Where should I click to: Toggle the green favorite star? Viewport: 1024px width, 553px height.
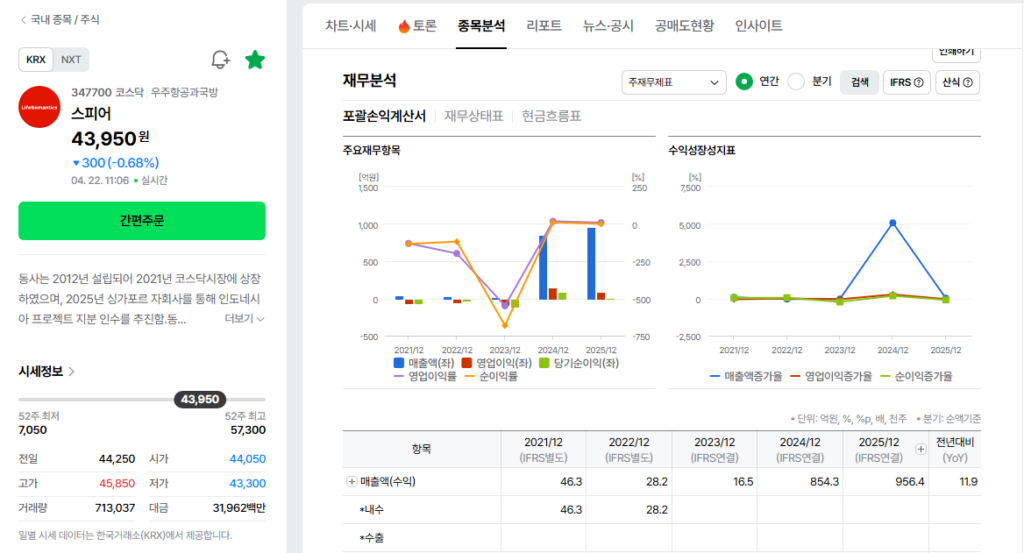(x=255, y=60)
